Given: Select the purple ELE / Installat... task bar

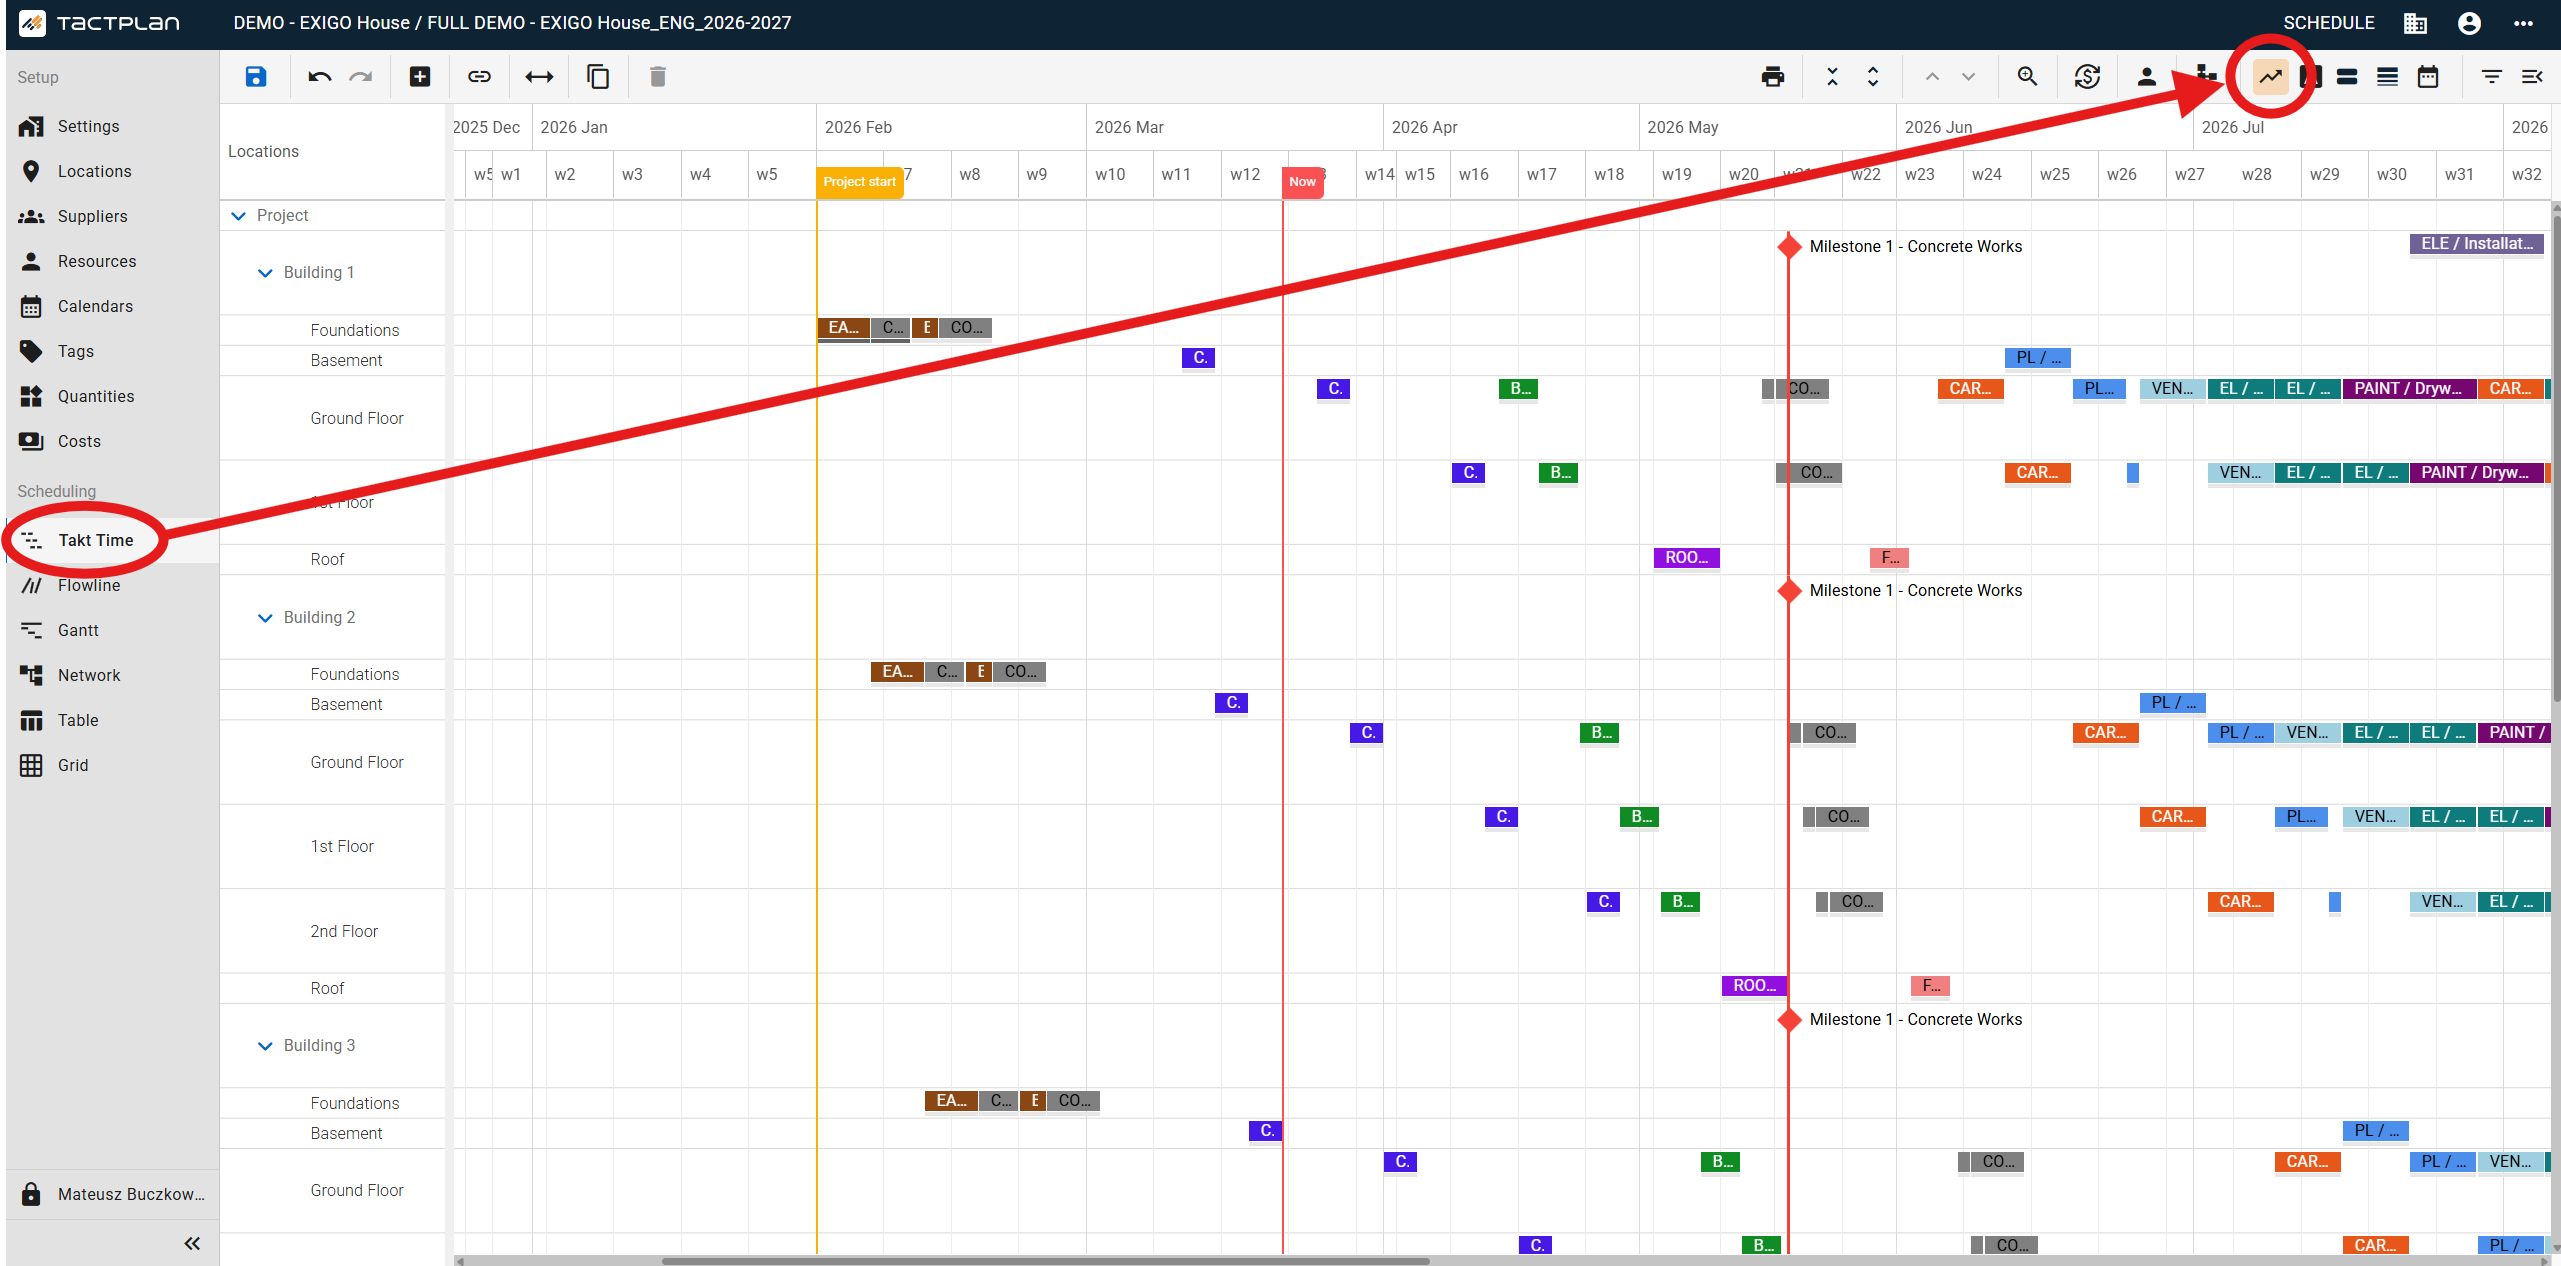Looking at the screenshot, I should [x=2476, y=244].
